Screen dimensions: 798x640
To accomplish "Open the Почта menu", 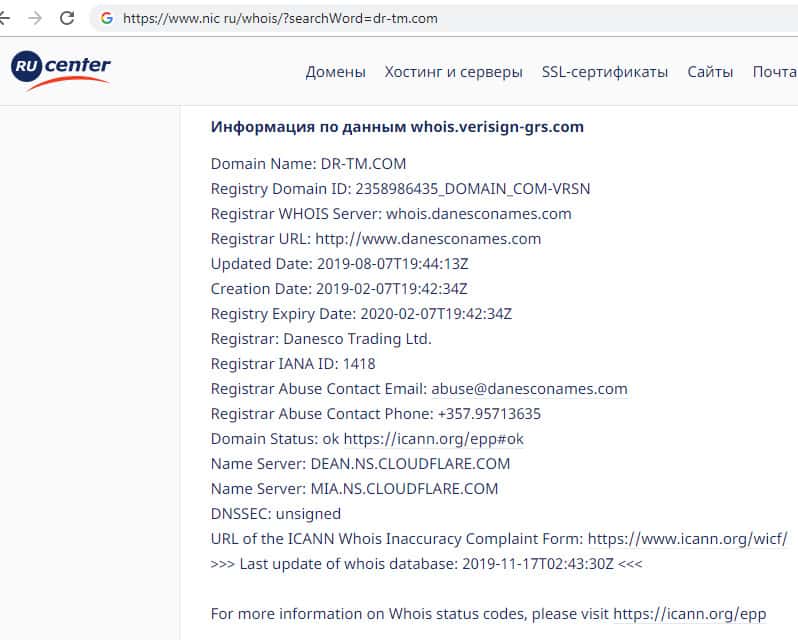I will click(x=775, y=72).
